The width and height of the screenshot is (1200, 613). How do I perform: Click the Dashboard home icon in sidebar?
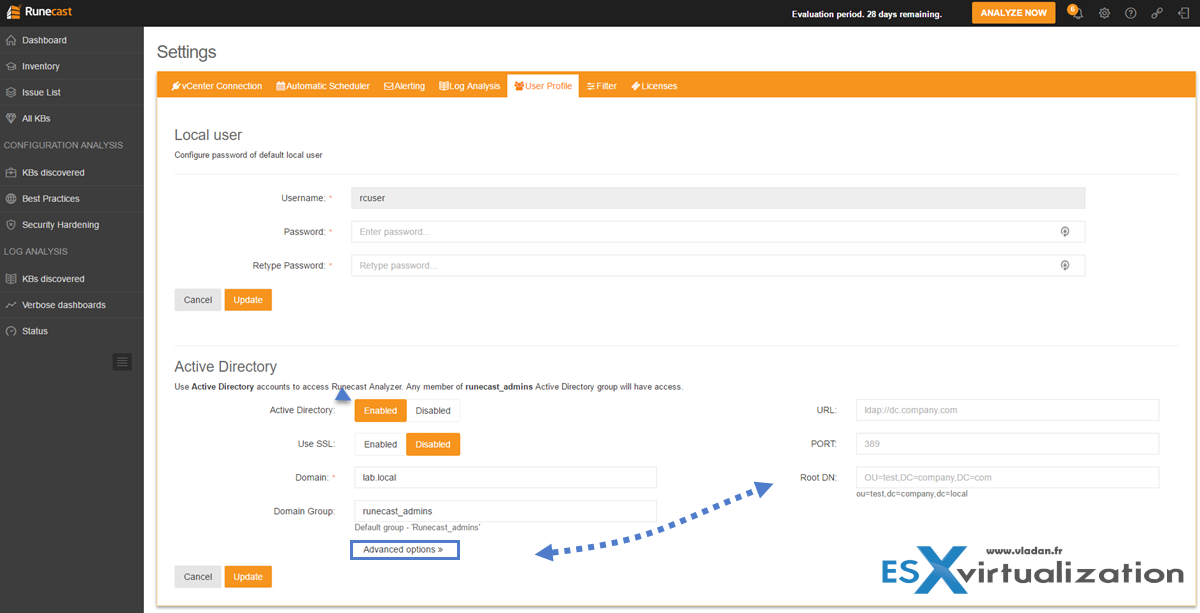pyautogui.click(x=11, y=40)
